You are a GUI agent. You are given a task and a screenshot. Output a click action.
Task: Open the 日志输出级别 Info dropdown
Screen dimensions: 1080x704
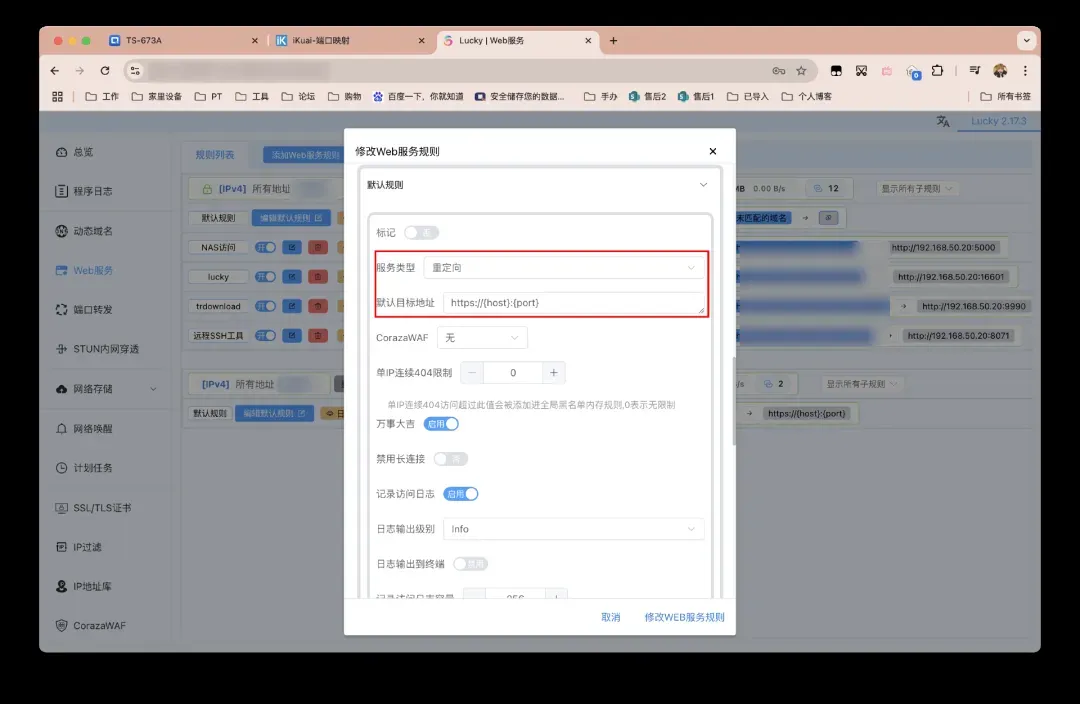[574, 528]
